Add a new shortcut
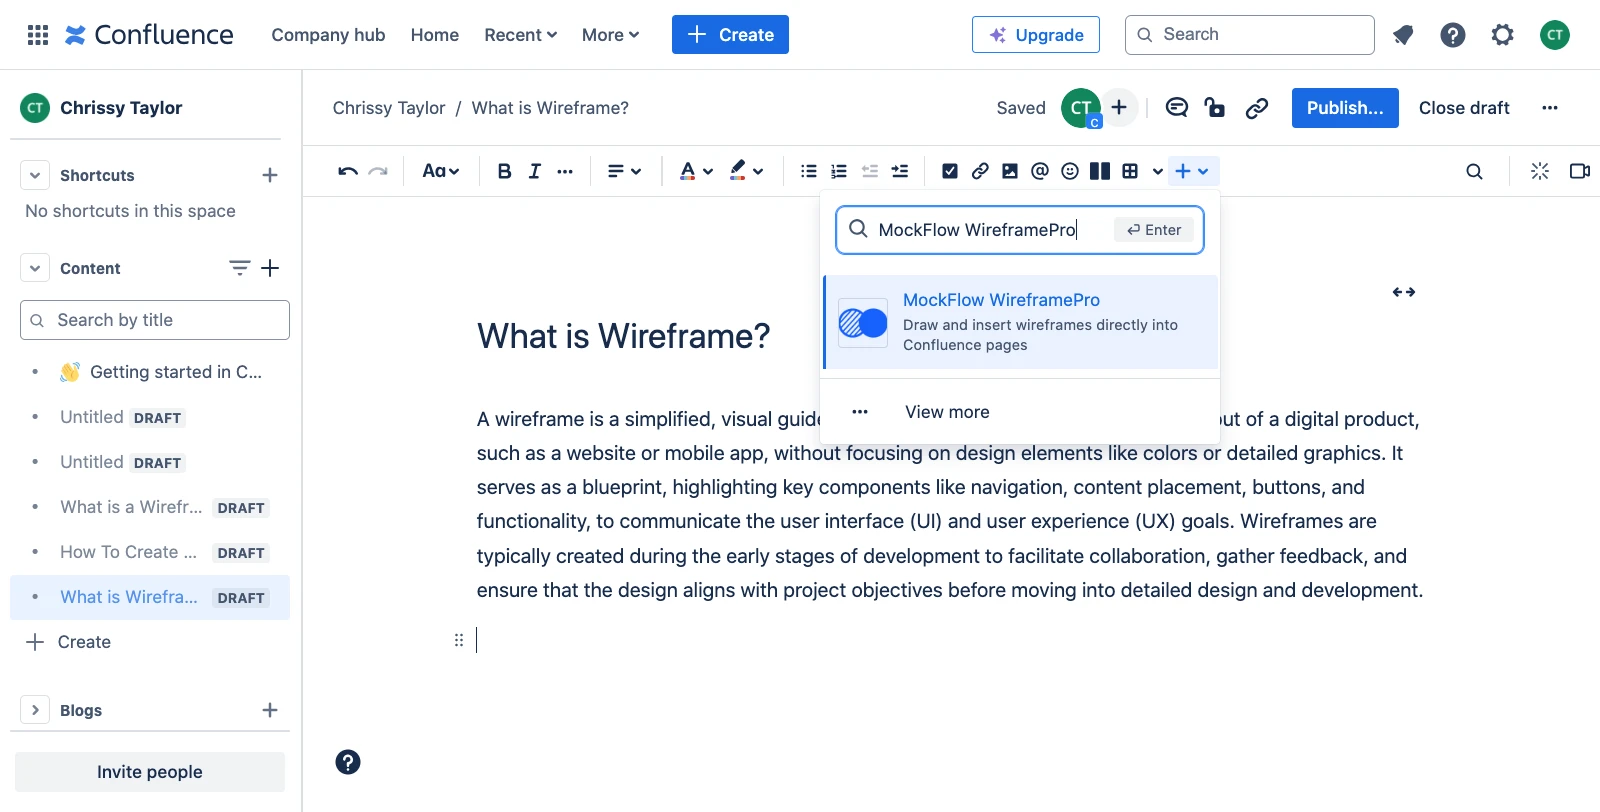1600x812 pixels. [x=270, y=175]
